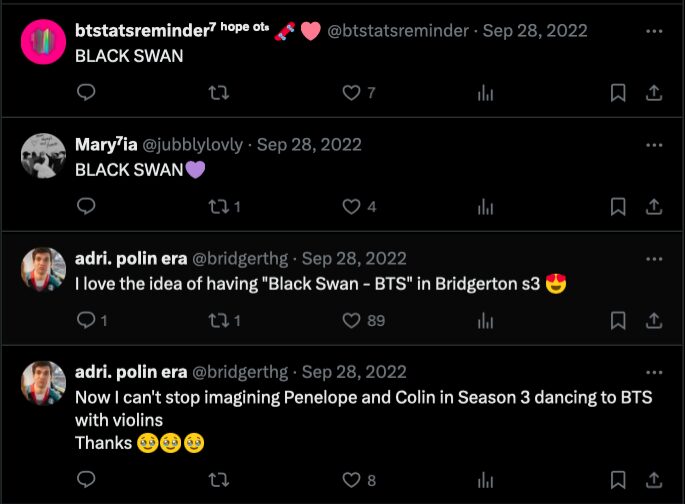Click btstatsreminder's pink profile avatar

coord(43,43)
